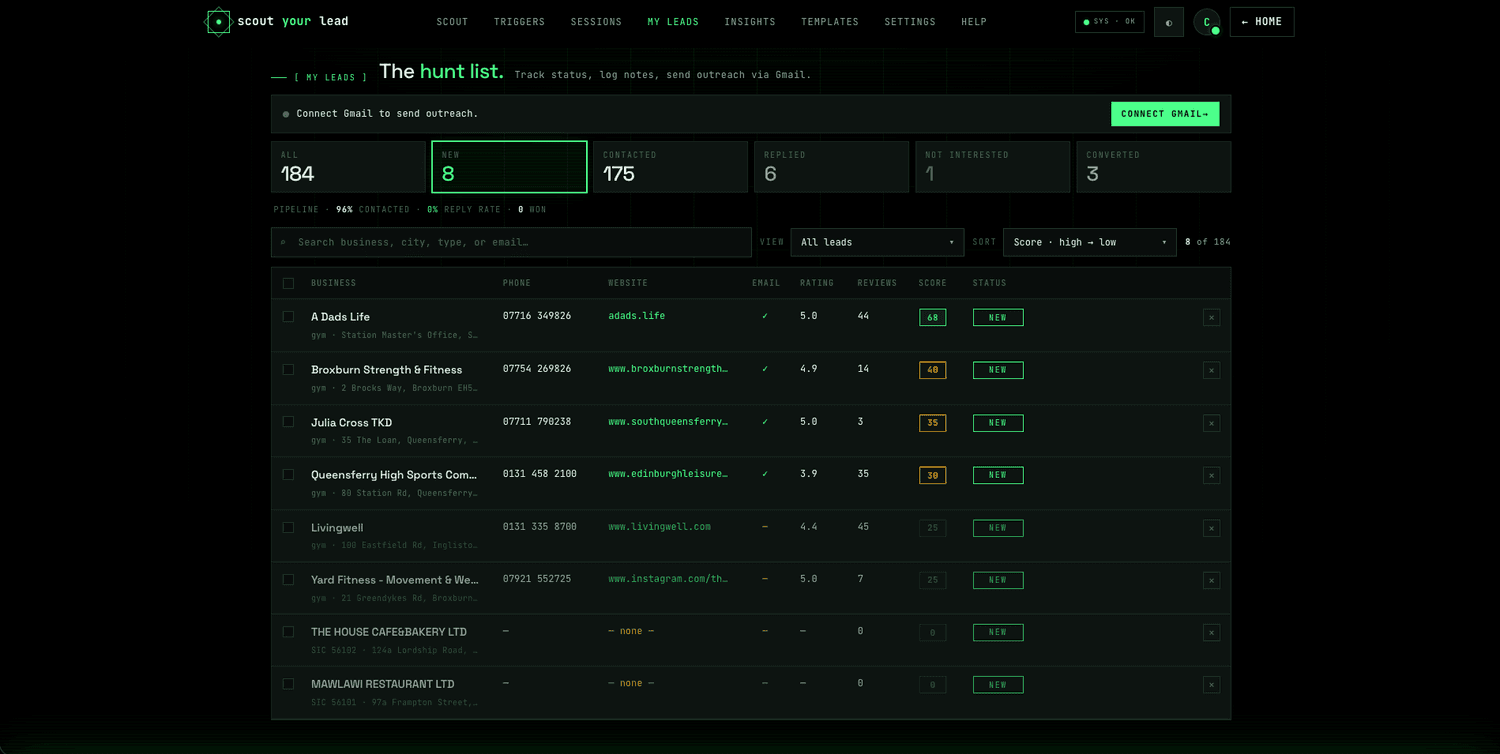
Task: Open the HELP nav item
Action: 974,22
